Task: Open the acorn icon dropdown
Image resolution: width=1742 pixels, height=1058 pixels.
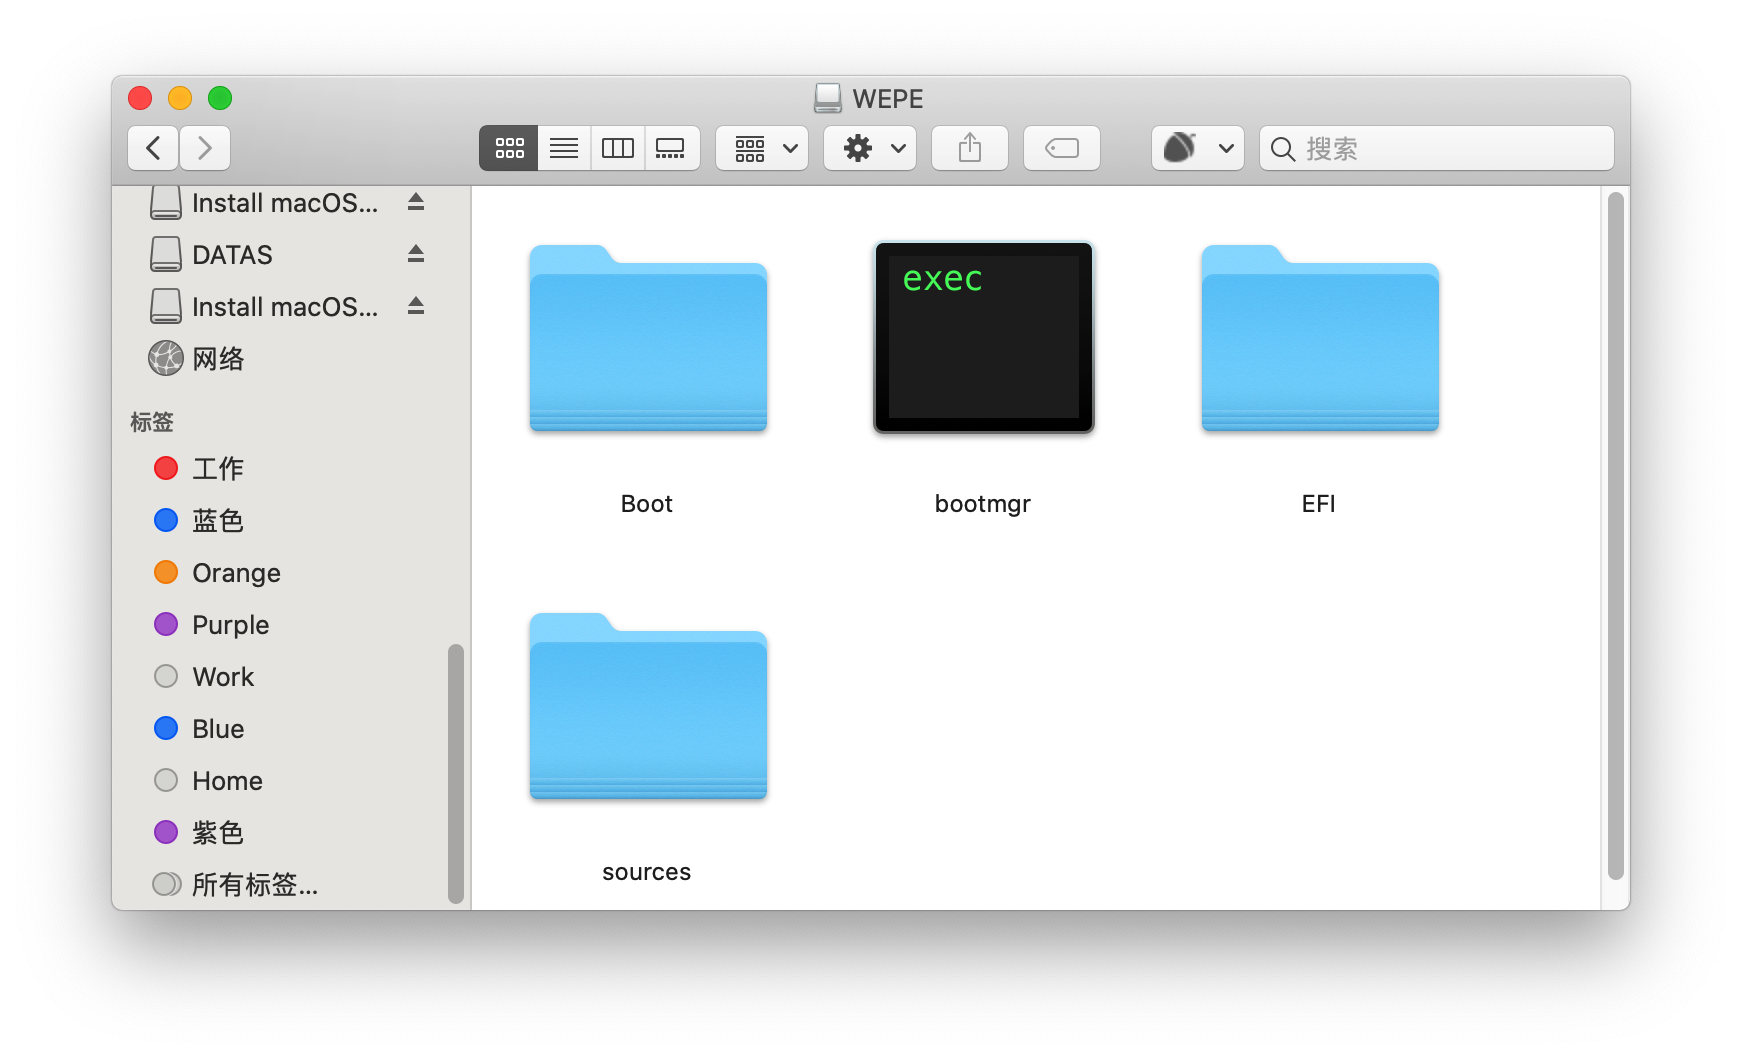Action: (1197, 148)
